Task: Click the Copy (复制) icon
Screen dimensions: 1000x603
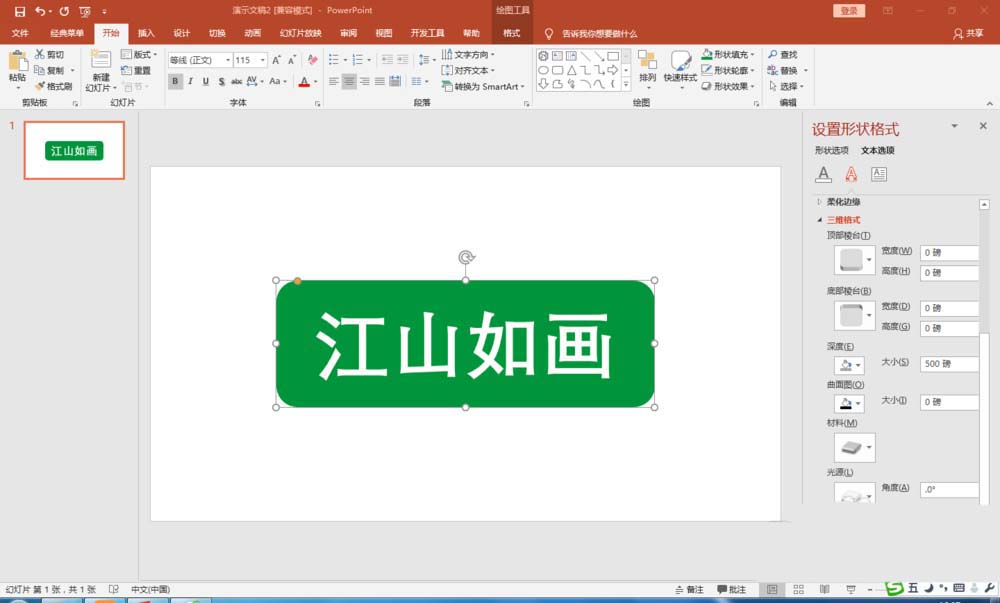Action: (40, 70)
